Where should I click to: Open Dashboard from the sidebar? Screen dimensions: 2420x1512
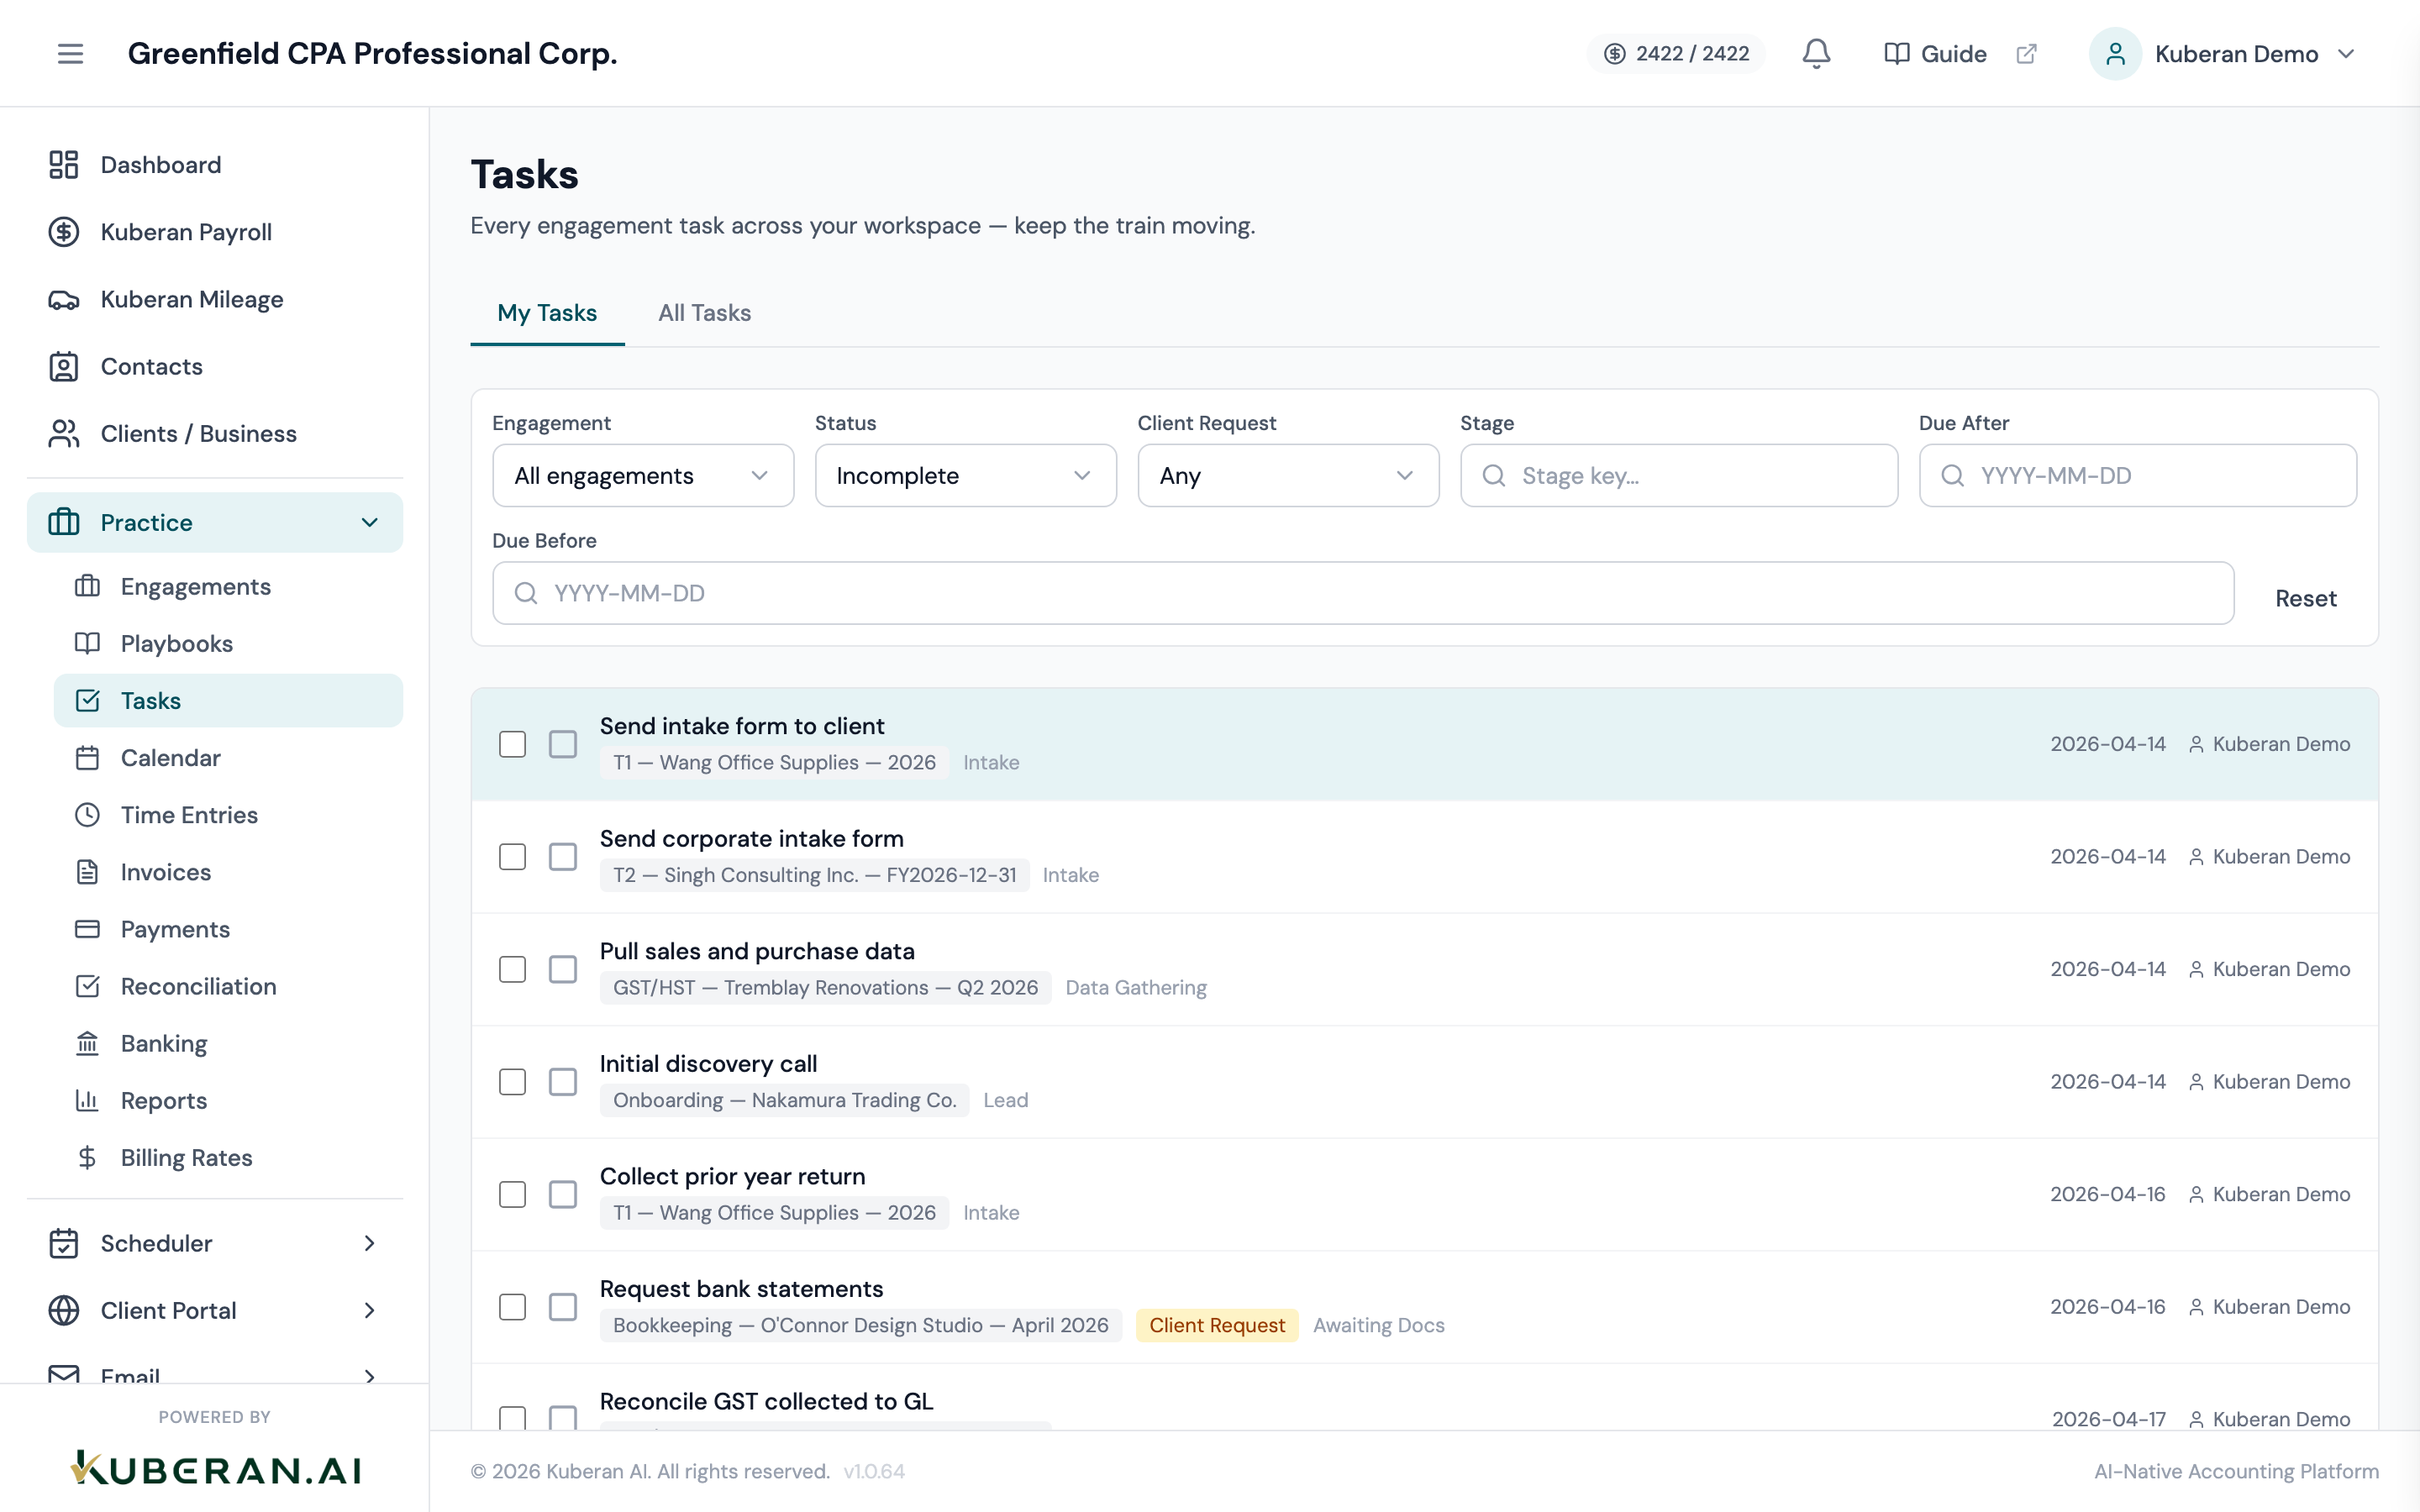coord(215,165)
